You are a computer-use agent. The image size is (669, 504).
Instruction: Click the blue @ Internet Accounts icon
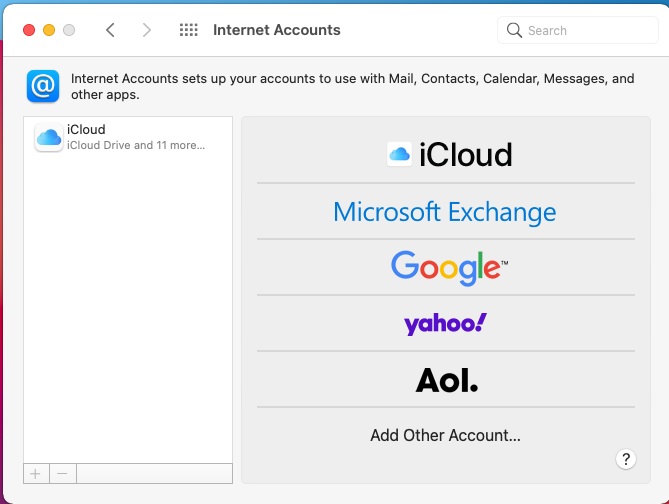click(x=43, y=87)
